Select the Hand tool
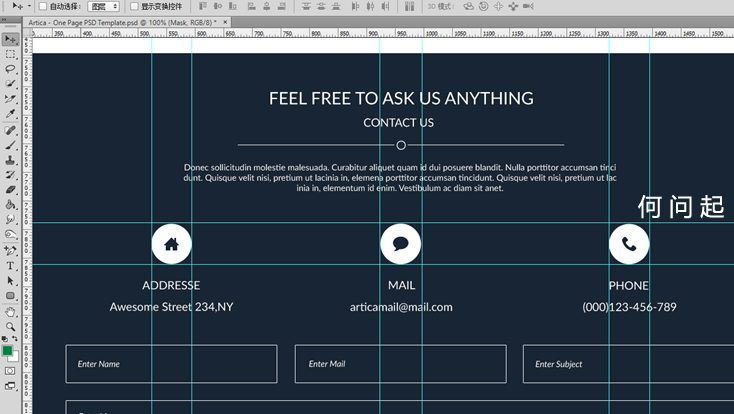 (x=10, y=311)
